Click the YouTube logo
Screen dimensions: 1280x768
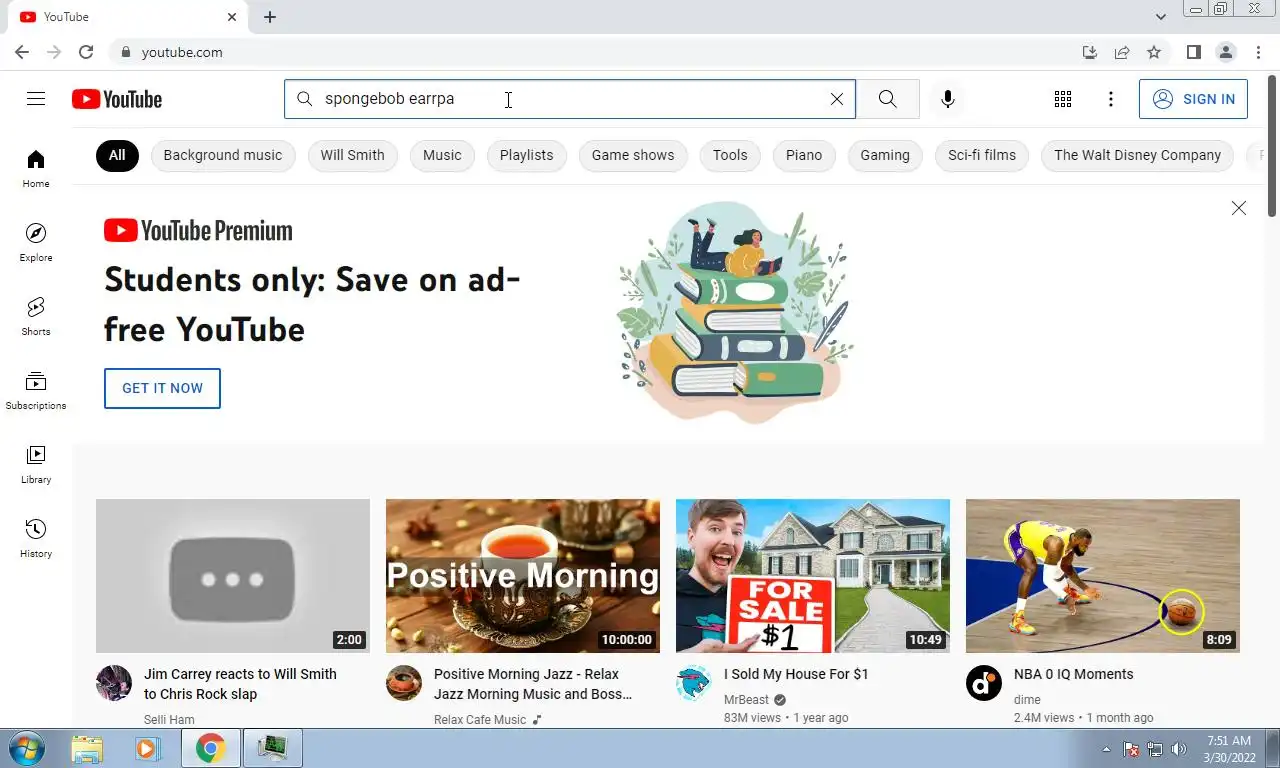[x=117, y=99]
